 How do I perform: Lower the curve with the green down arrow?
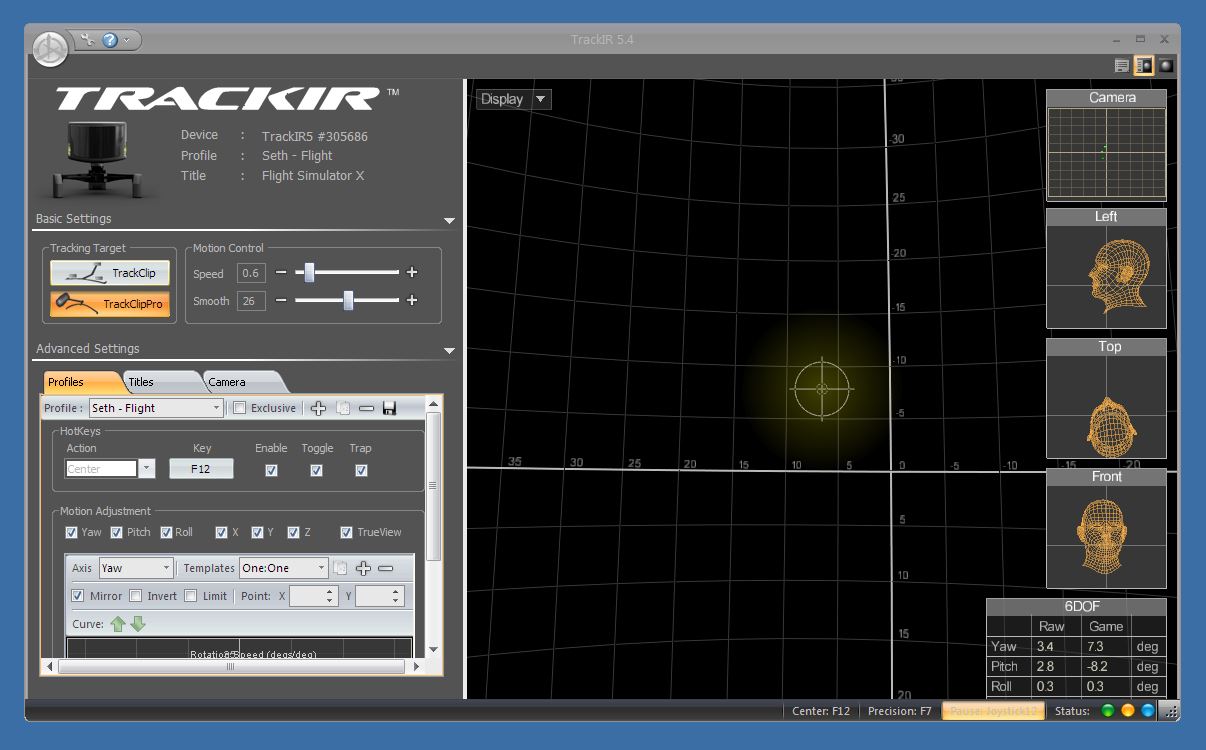click(138, 624)
